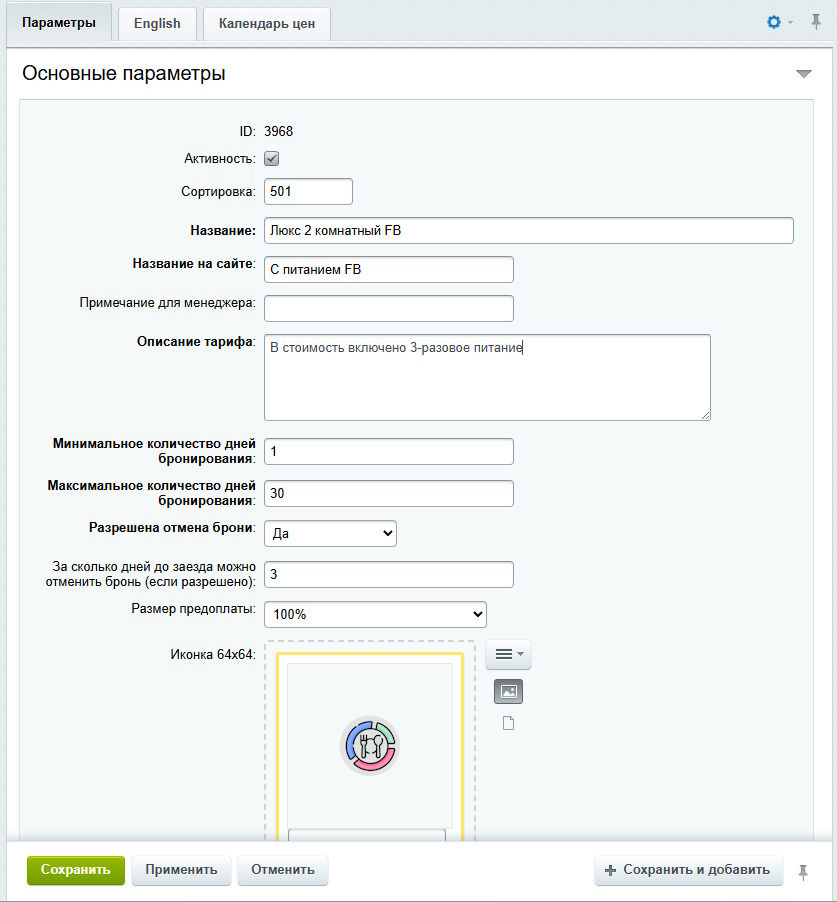Click the Сохранить и добавить button
Screen dimensions: 837x902
click(x=687, y=870)
